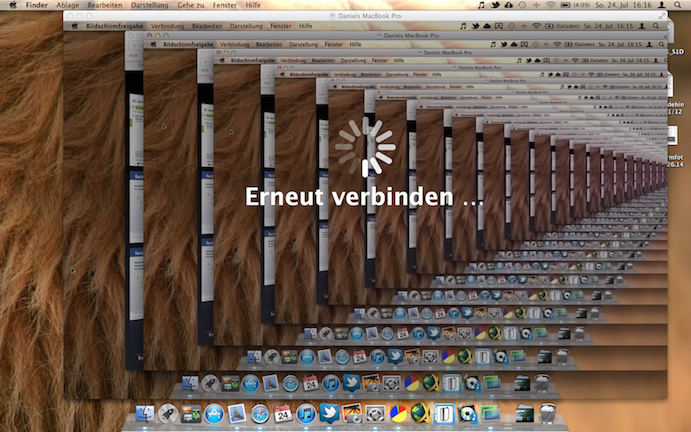Open Bildschirmfreigabe menu in the first shared window
The image size is (691, 432).
pyautogui.click(x=114, y=26)
